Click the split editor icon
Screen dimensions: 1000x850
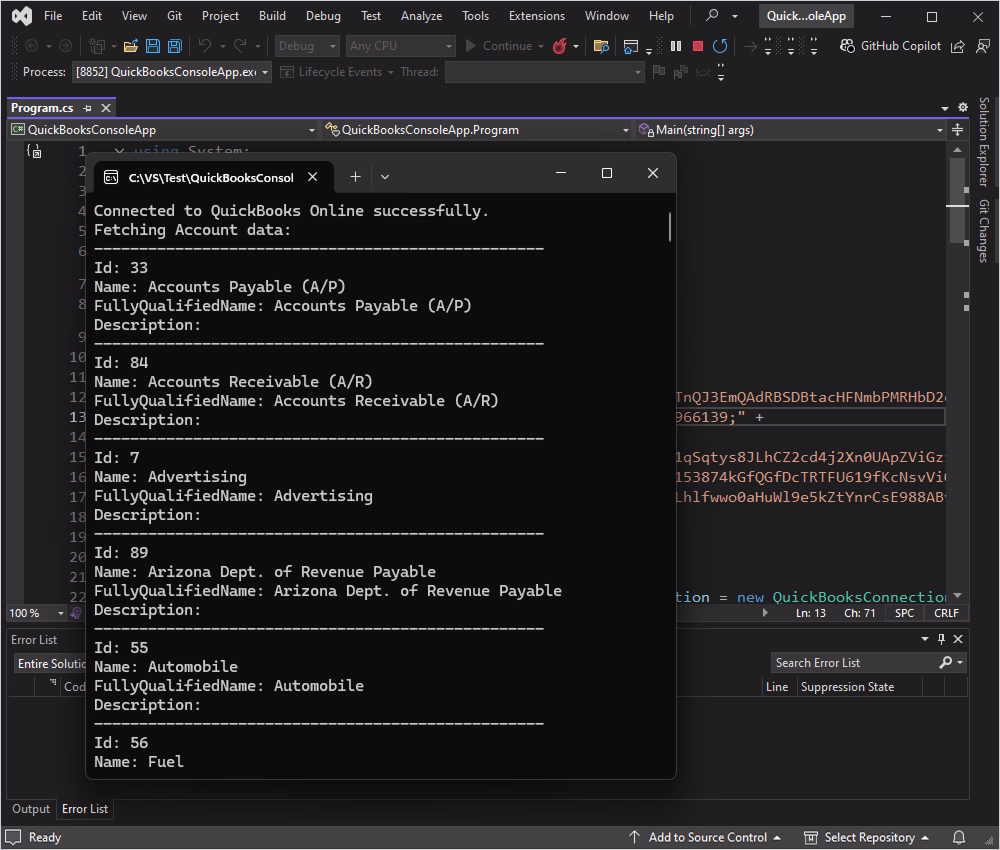957,130
